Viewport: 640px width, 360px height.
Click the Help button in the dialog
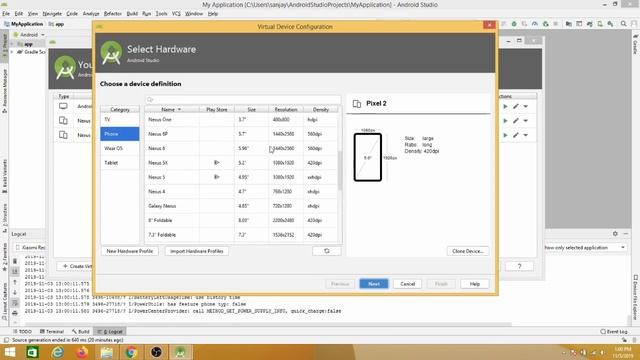point(474,284)
